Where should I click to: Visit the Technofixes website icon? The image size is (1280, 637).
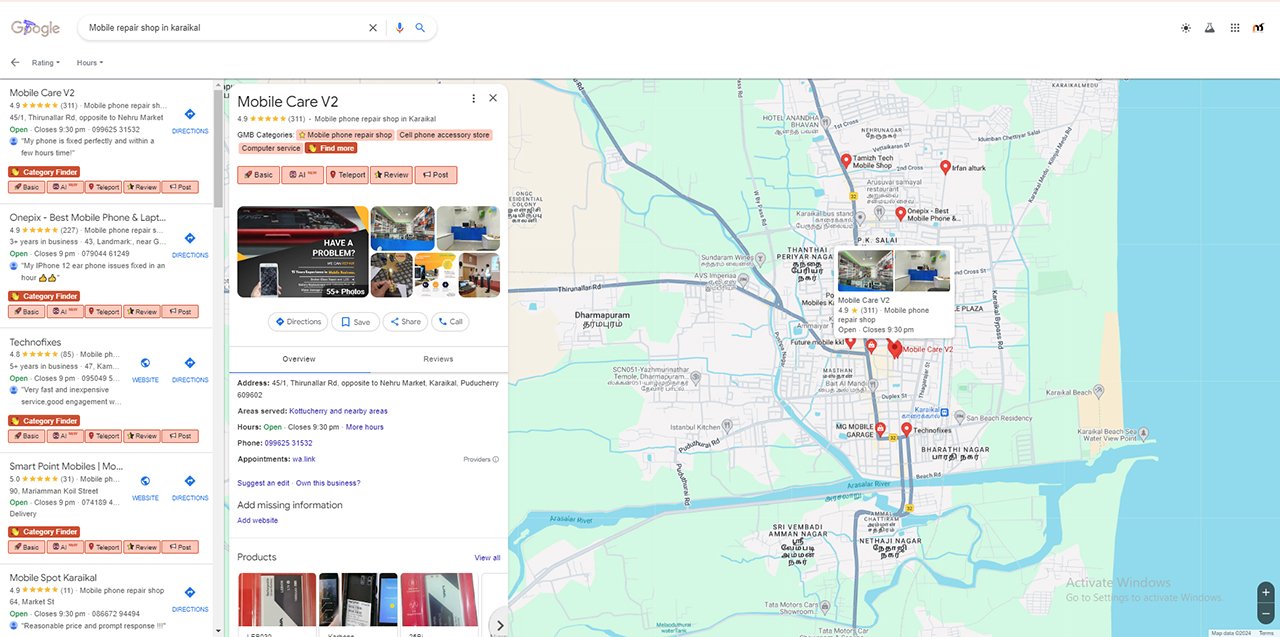(x=145, y=369)
